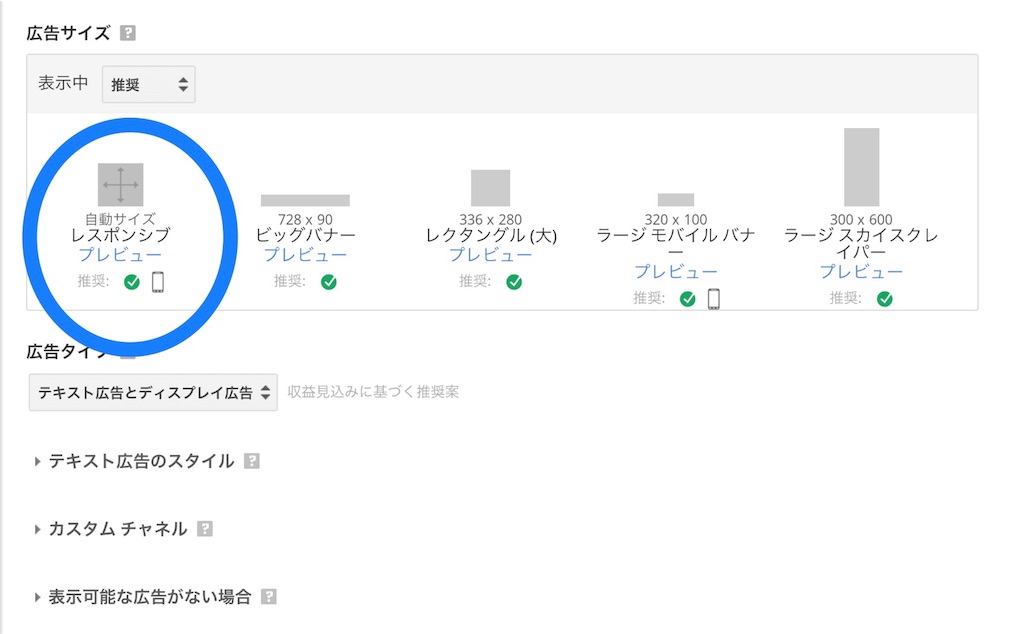Click the green checkmark for ラージスカイスクレイパー
The width and height of the screenshot is (1024, 634).
click(884, 297)
